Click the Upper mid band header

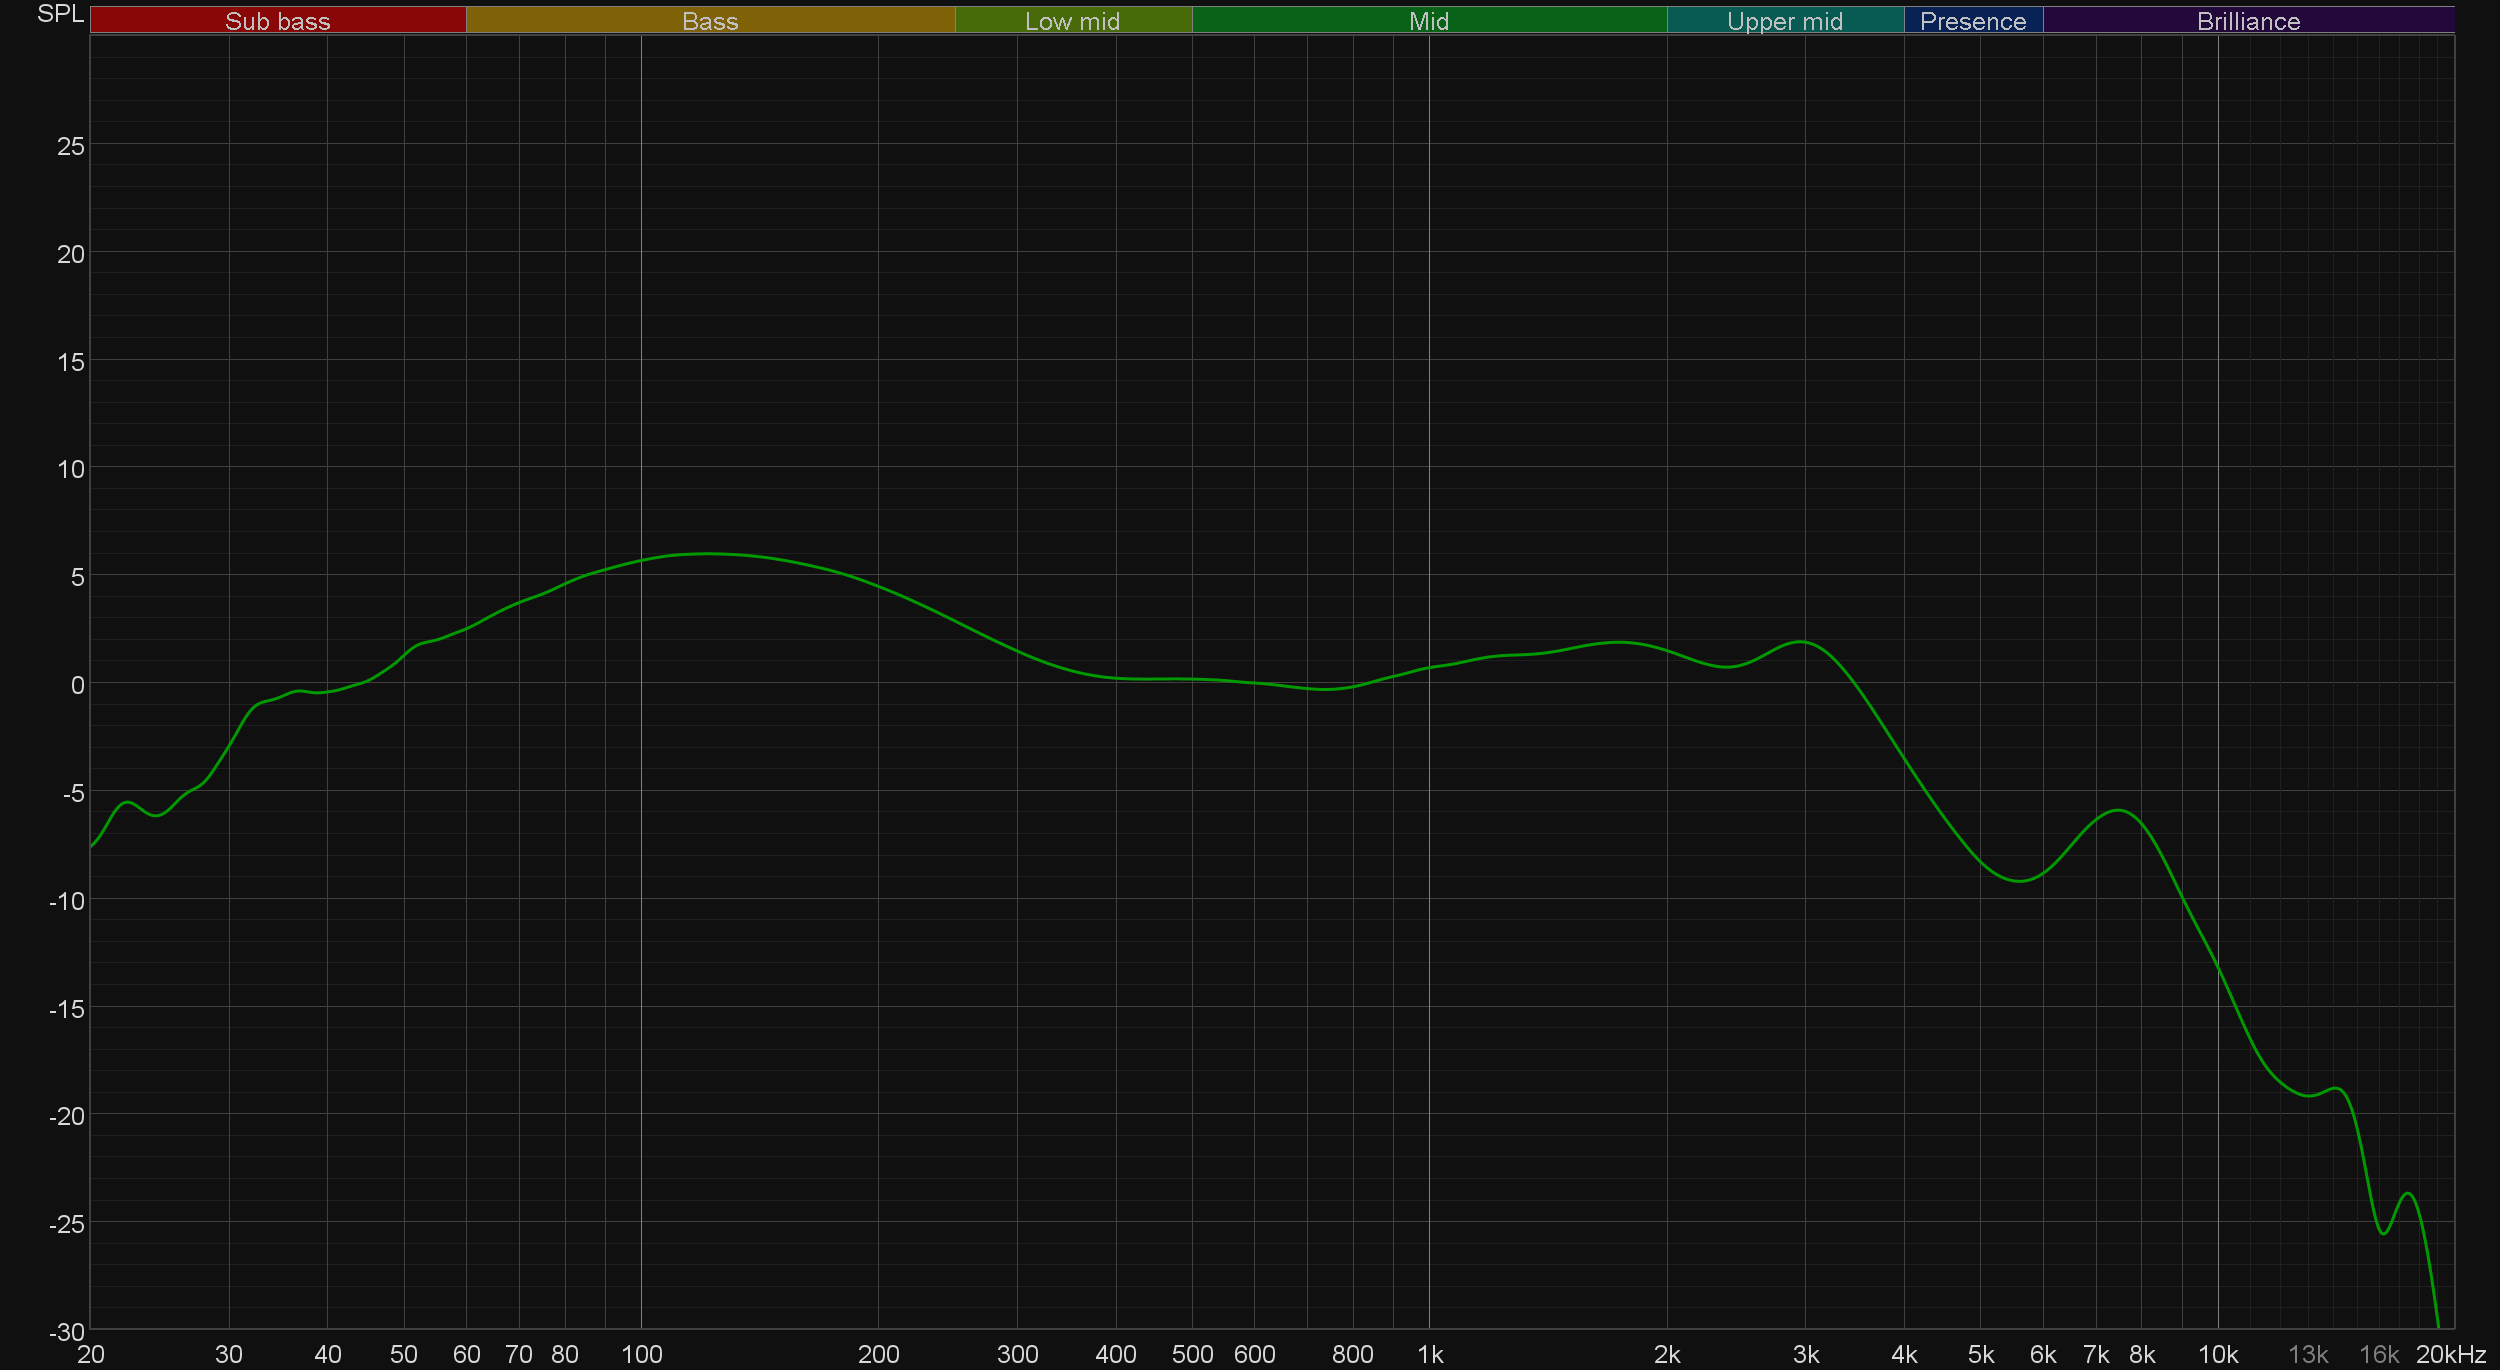[x=1784, y=21]
